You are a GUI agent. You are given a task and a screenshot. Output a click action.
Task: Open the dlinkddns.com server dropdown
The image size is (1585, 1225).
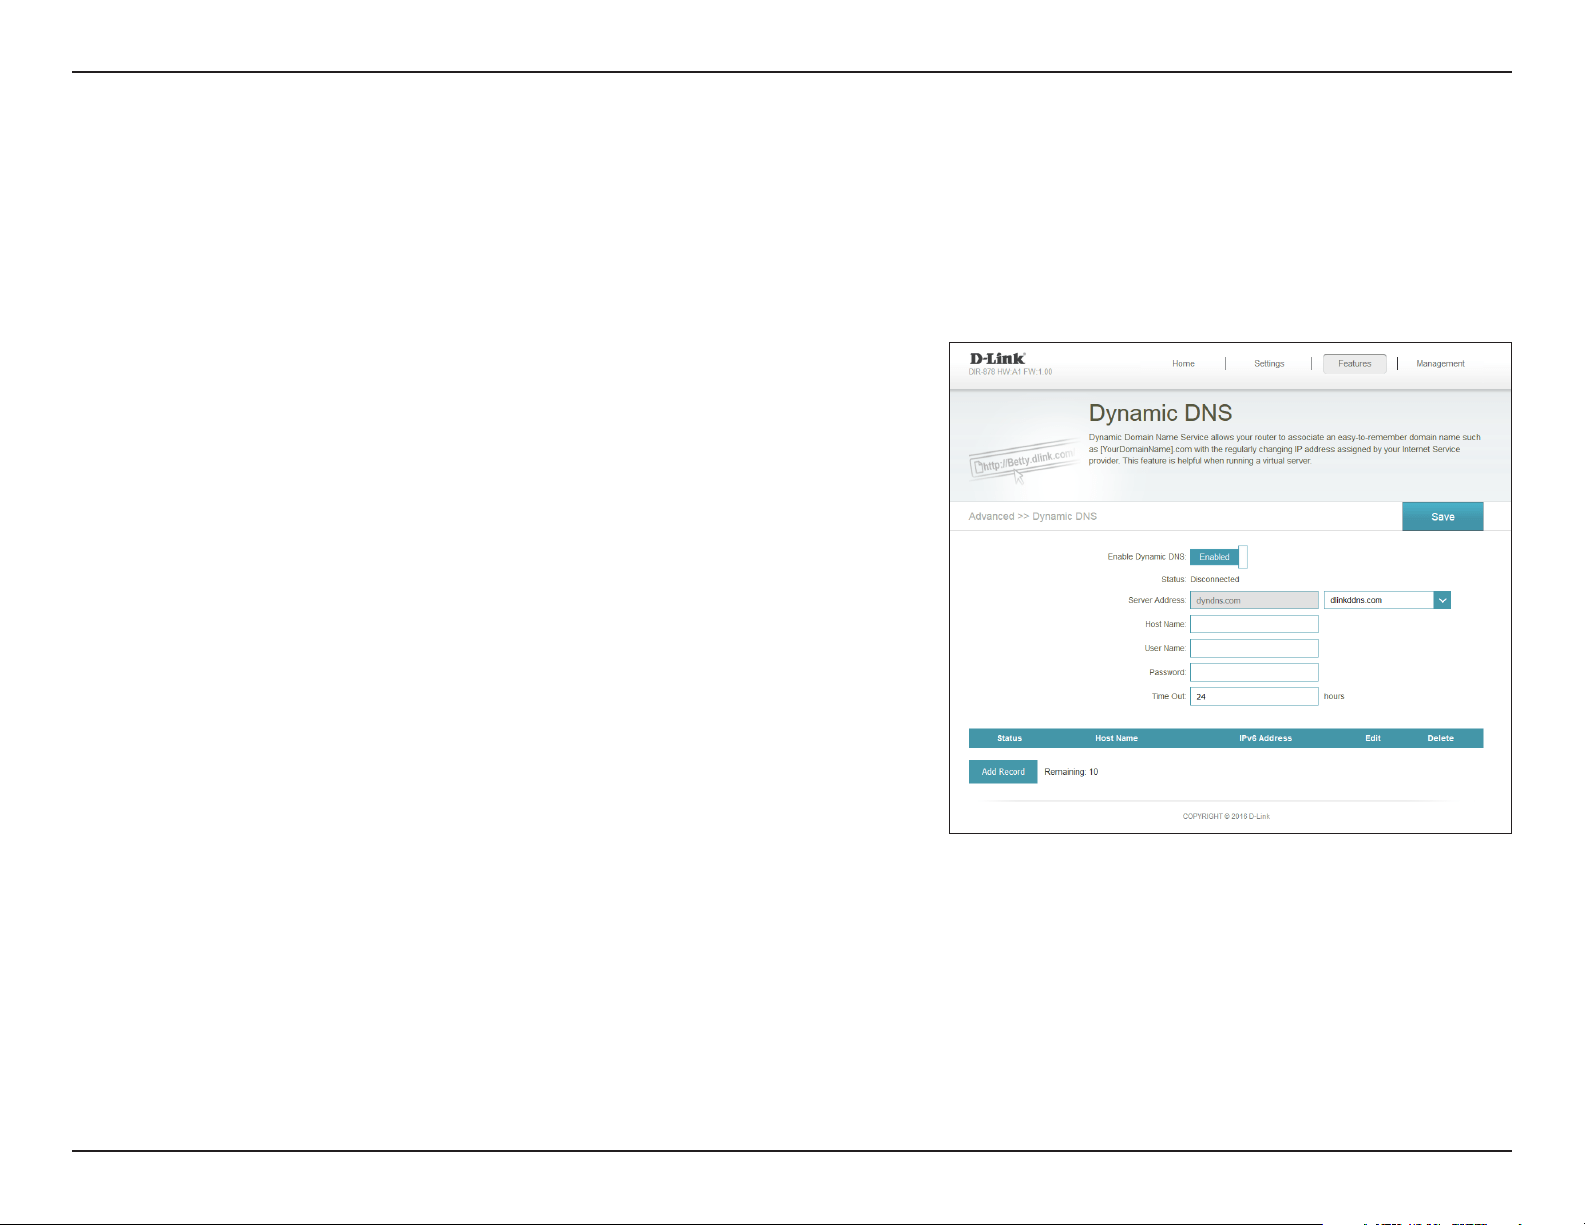click(x=1387, y=600)
